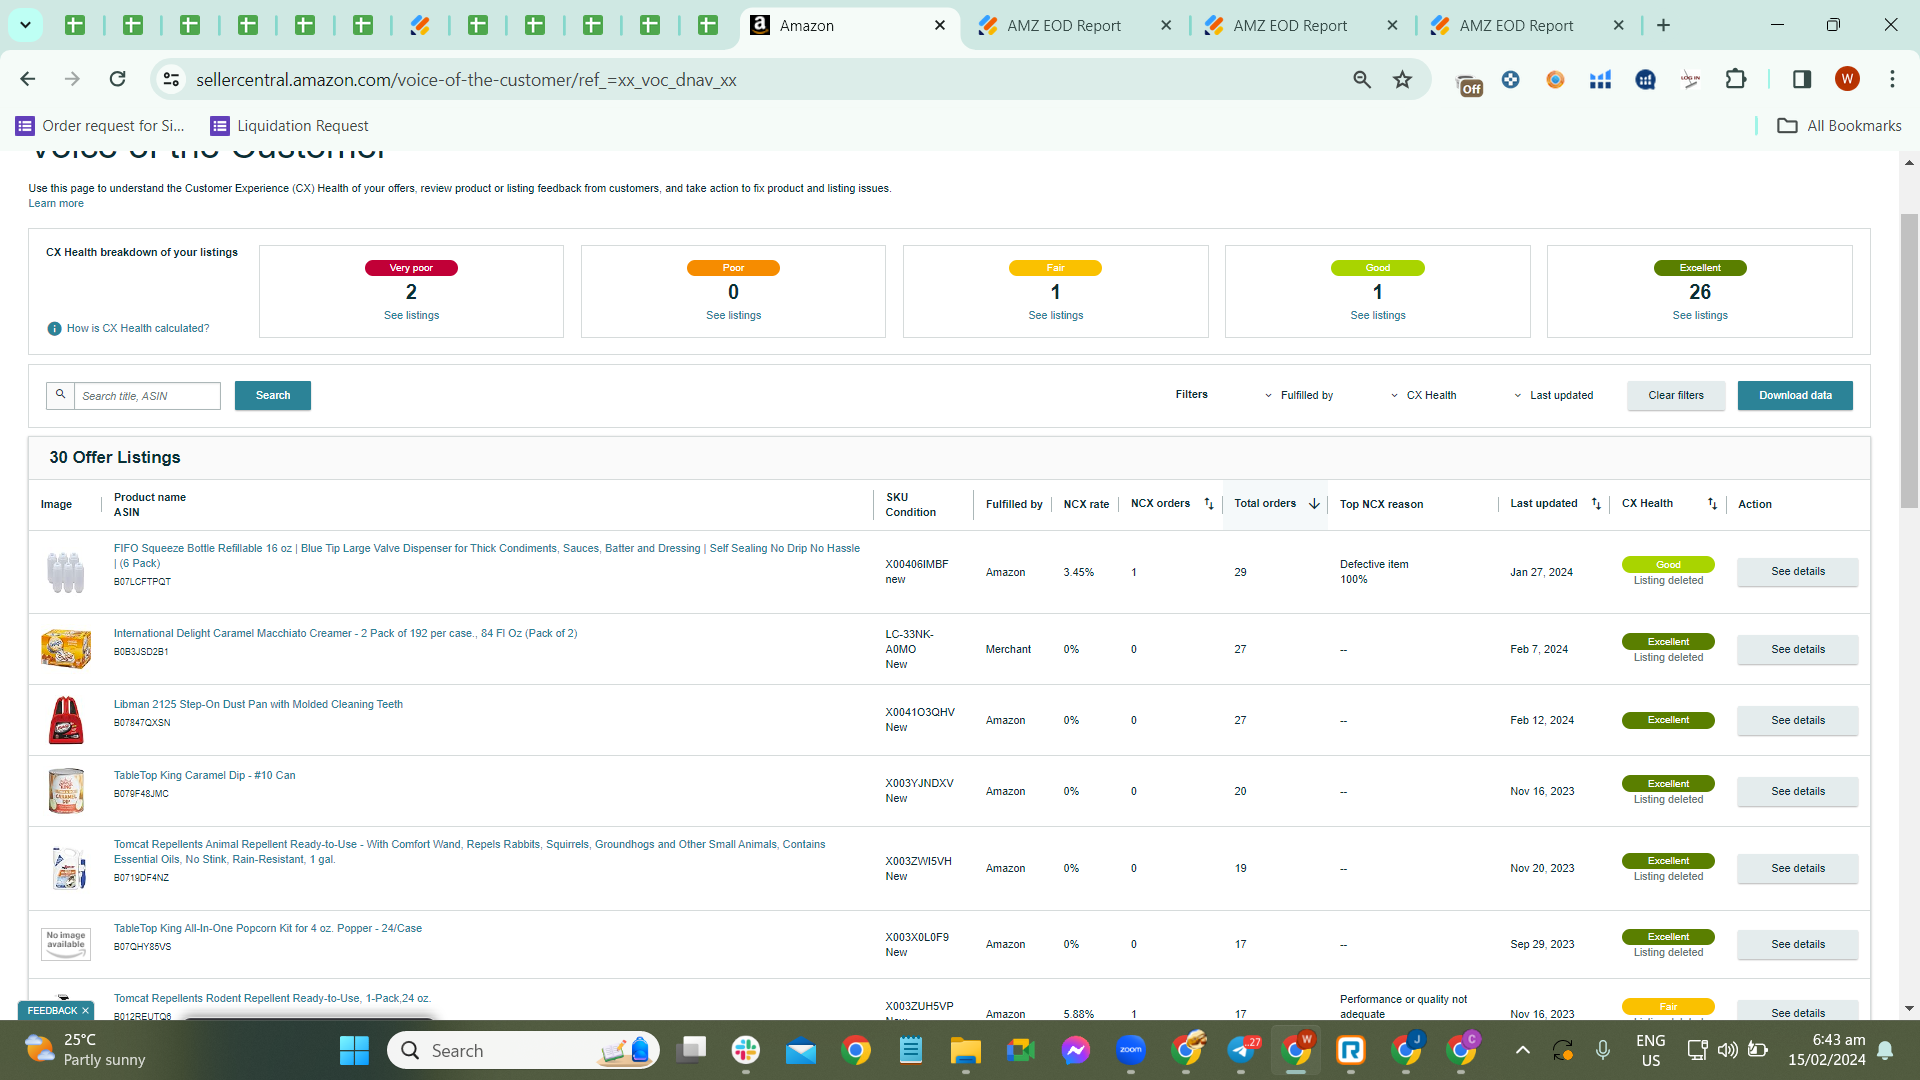Sort listings by CX Health column
Image resolution: width=1920 pixels, height=1080 pixels.
(1712, 504)
